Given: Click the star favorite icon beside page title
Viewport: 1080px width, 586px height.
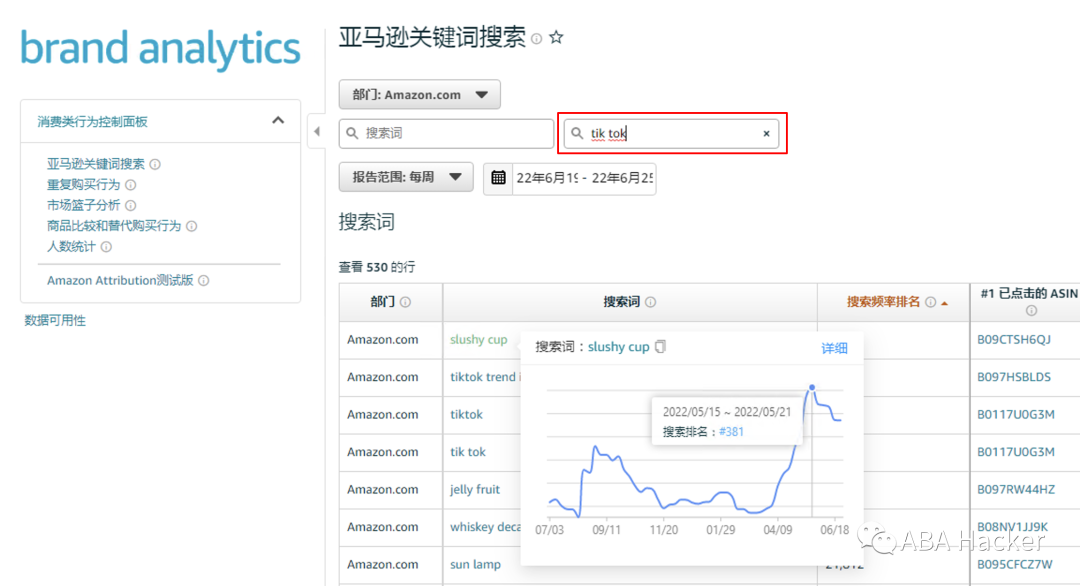Looking at the screenshot, I should (x=557, y=38).
